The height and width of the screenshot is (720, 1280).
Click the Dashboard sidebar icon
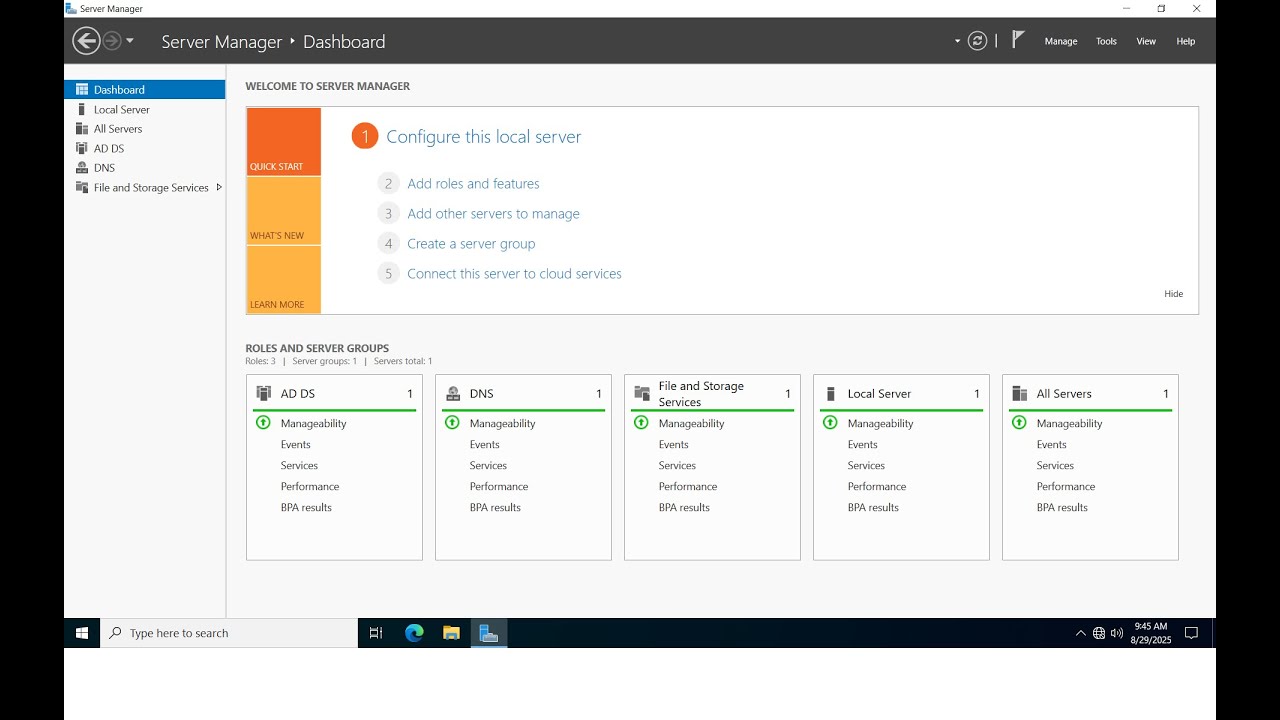click(82, 89)
